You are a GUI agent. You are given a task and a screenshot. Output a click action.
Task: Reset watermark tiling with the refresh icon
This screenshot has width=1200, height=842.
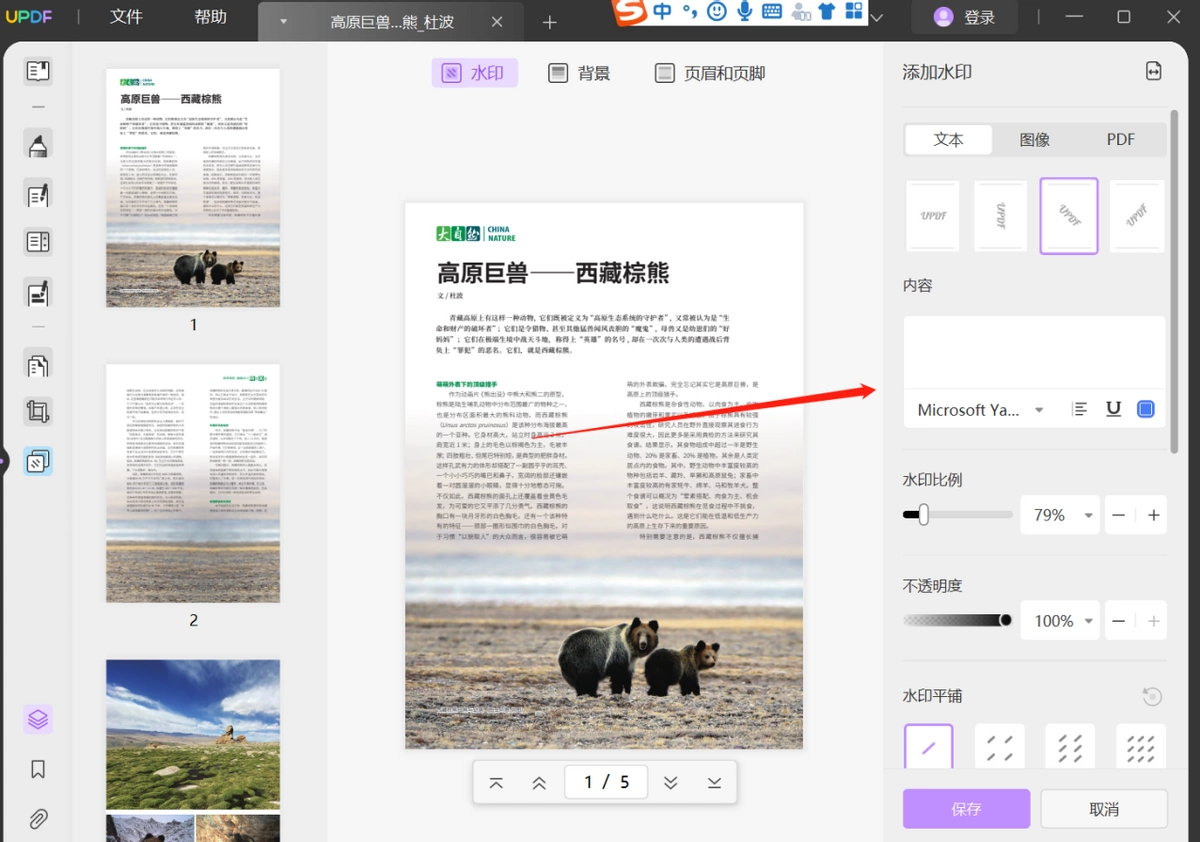(x=1152, y=696)
